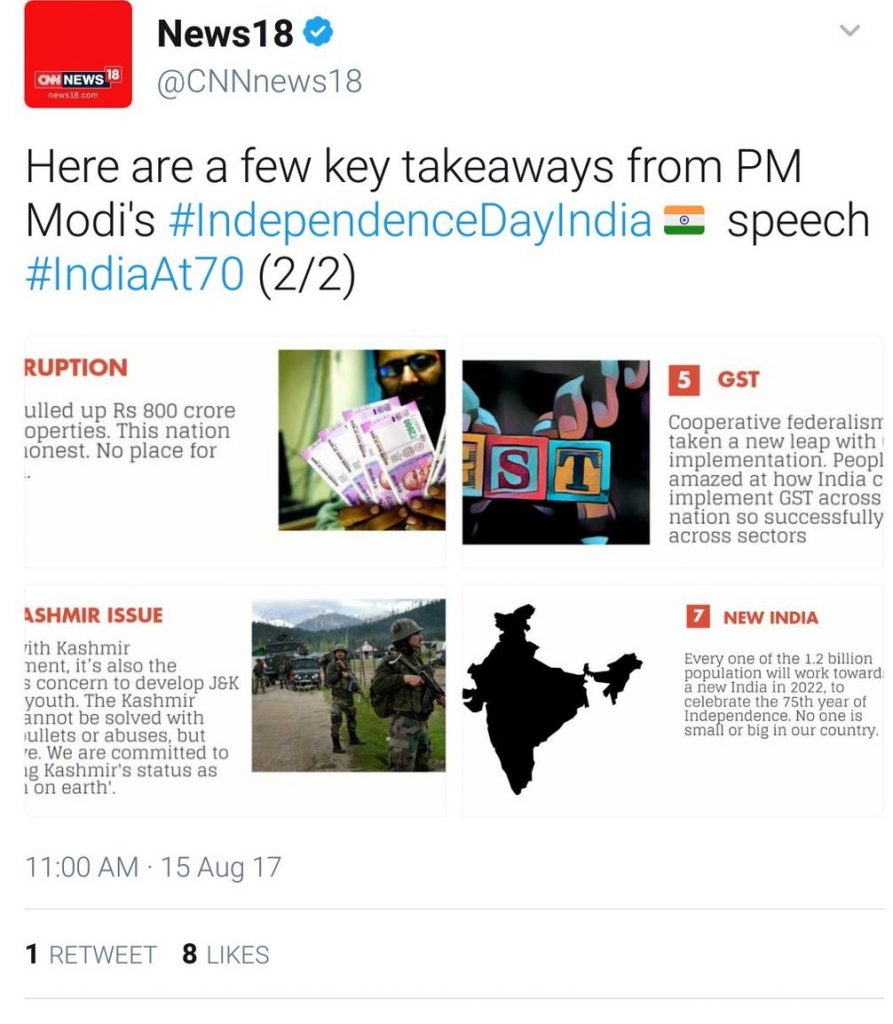The width and height of the screenshot is (893, 1024).
Task: View the 1 Retweet list
Action: point(91,955)
